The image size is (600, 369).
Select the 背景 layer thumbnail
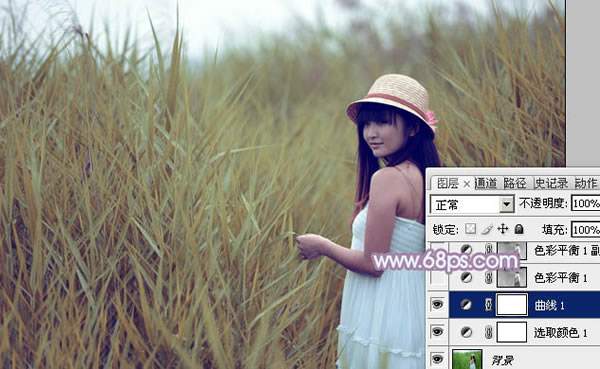pos(467,359)
